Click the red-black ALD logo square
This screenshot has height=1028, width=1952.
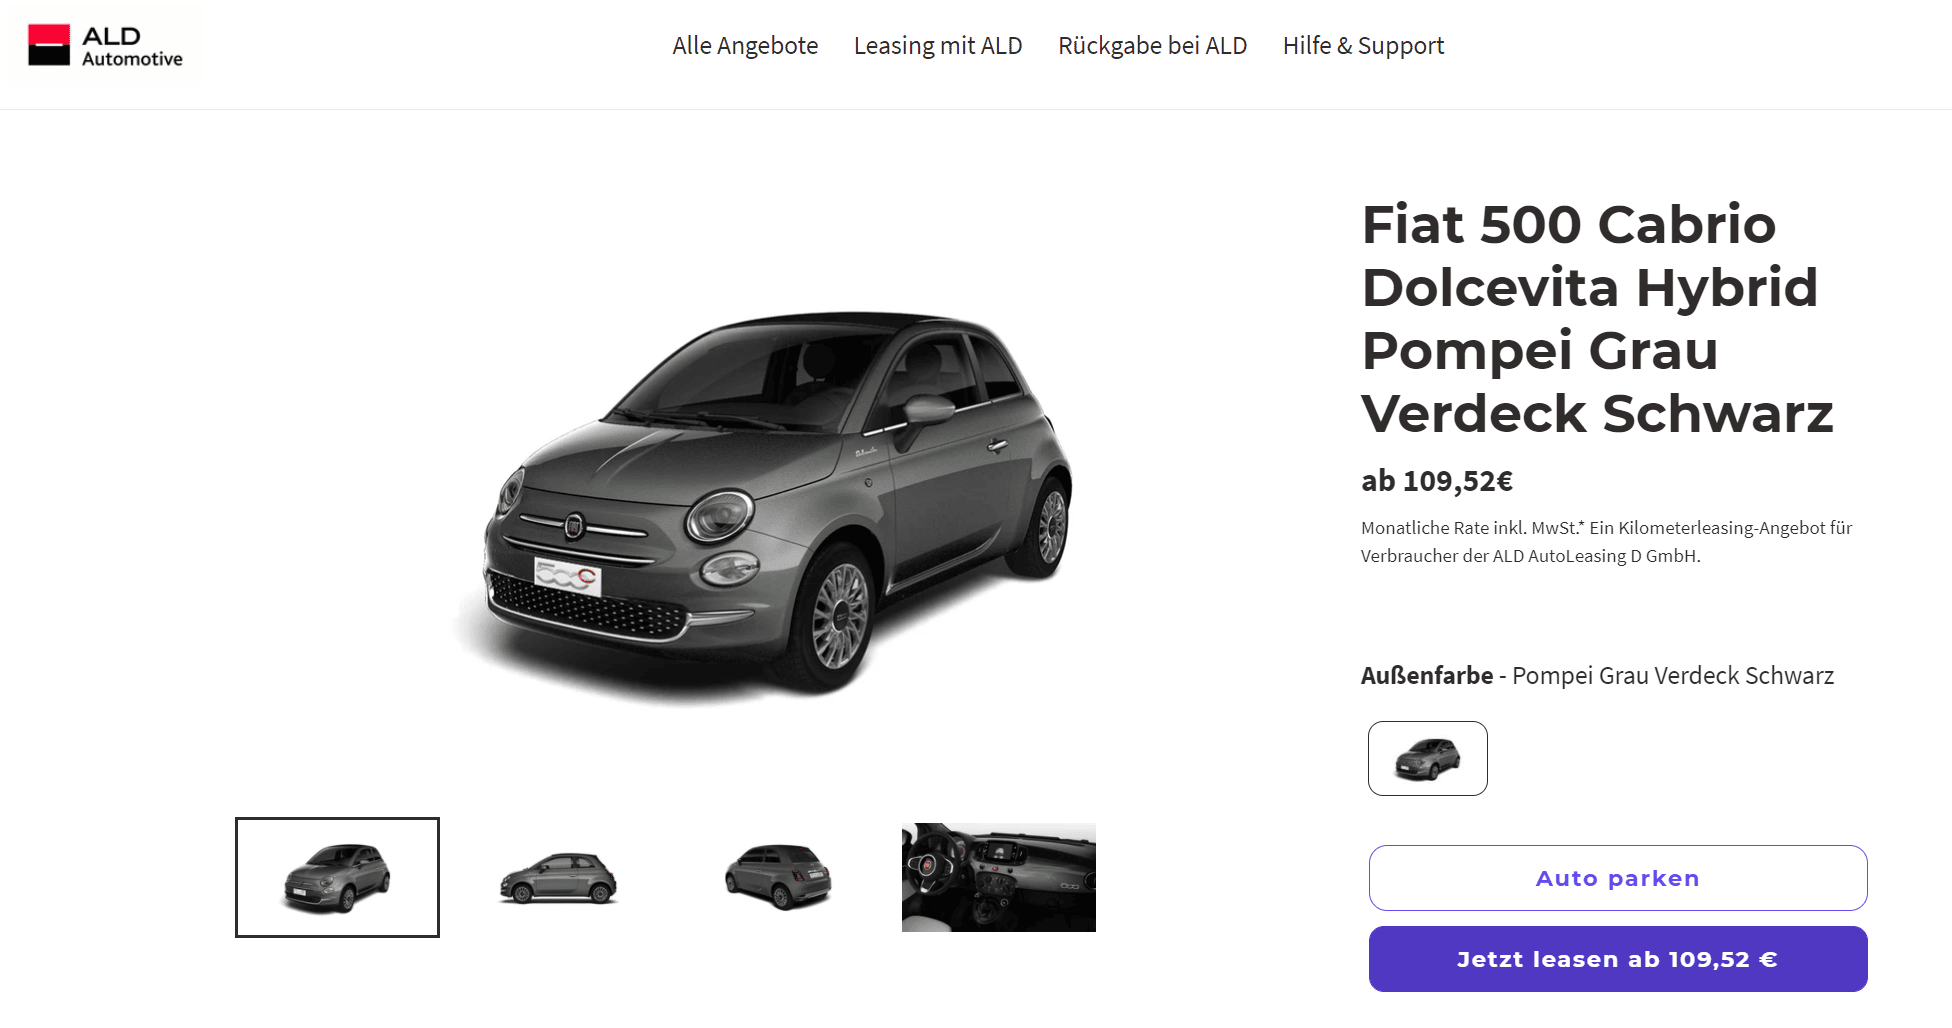(x=49, y=45)
